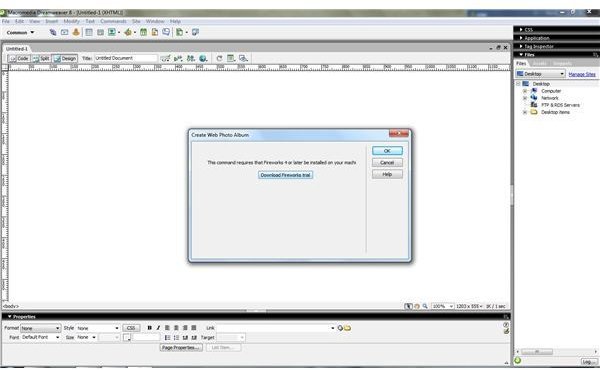600x370 pixels.
Task: Toggle Align Right in Properties
Action: click(x=185, y=328)
